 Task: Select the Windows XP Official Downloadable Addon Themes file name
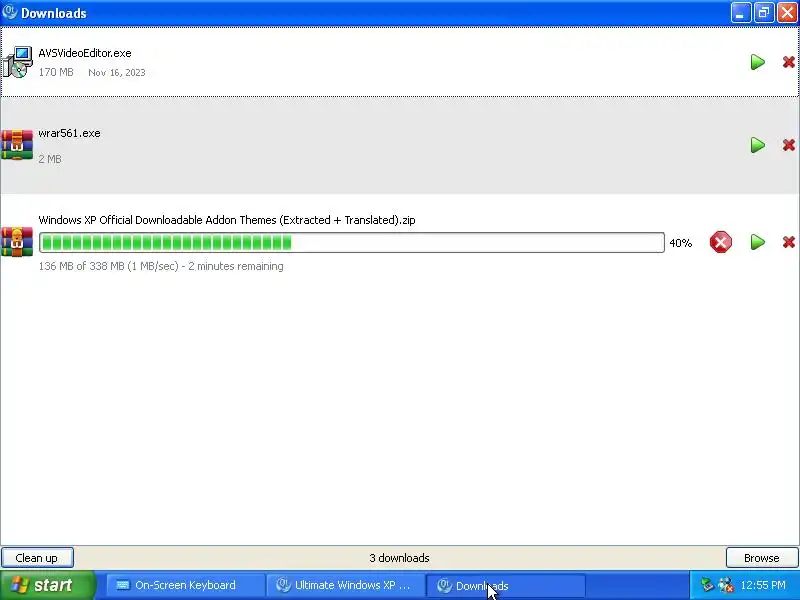[x=227, y=220]
